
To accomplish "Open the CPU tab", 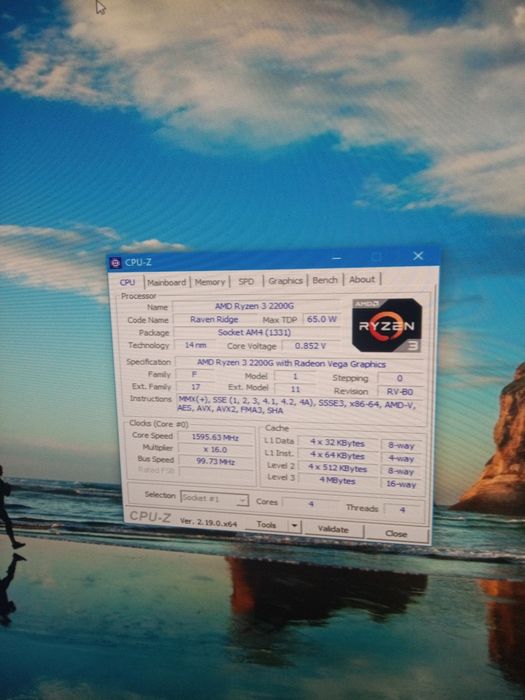I will tap(127, 282).
